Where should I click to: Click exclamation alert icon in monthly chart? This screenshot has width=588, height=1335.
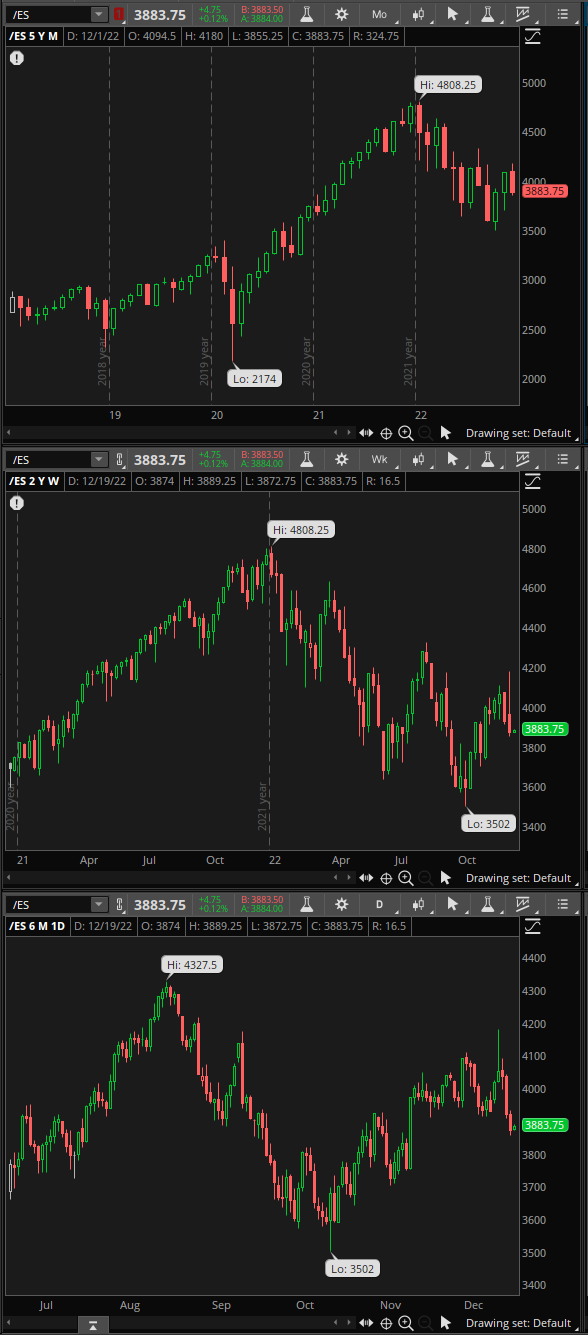click(17, 58)
